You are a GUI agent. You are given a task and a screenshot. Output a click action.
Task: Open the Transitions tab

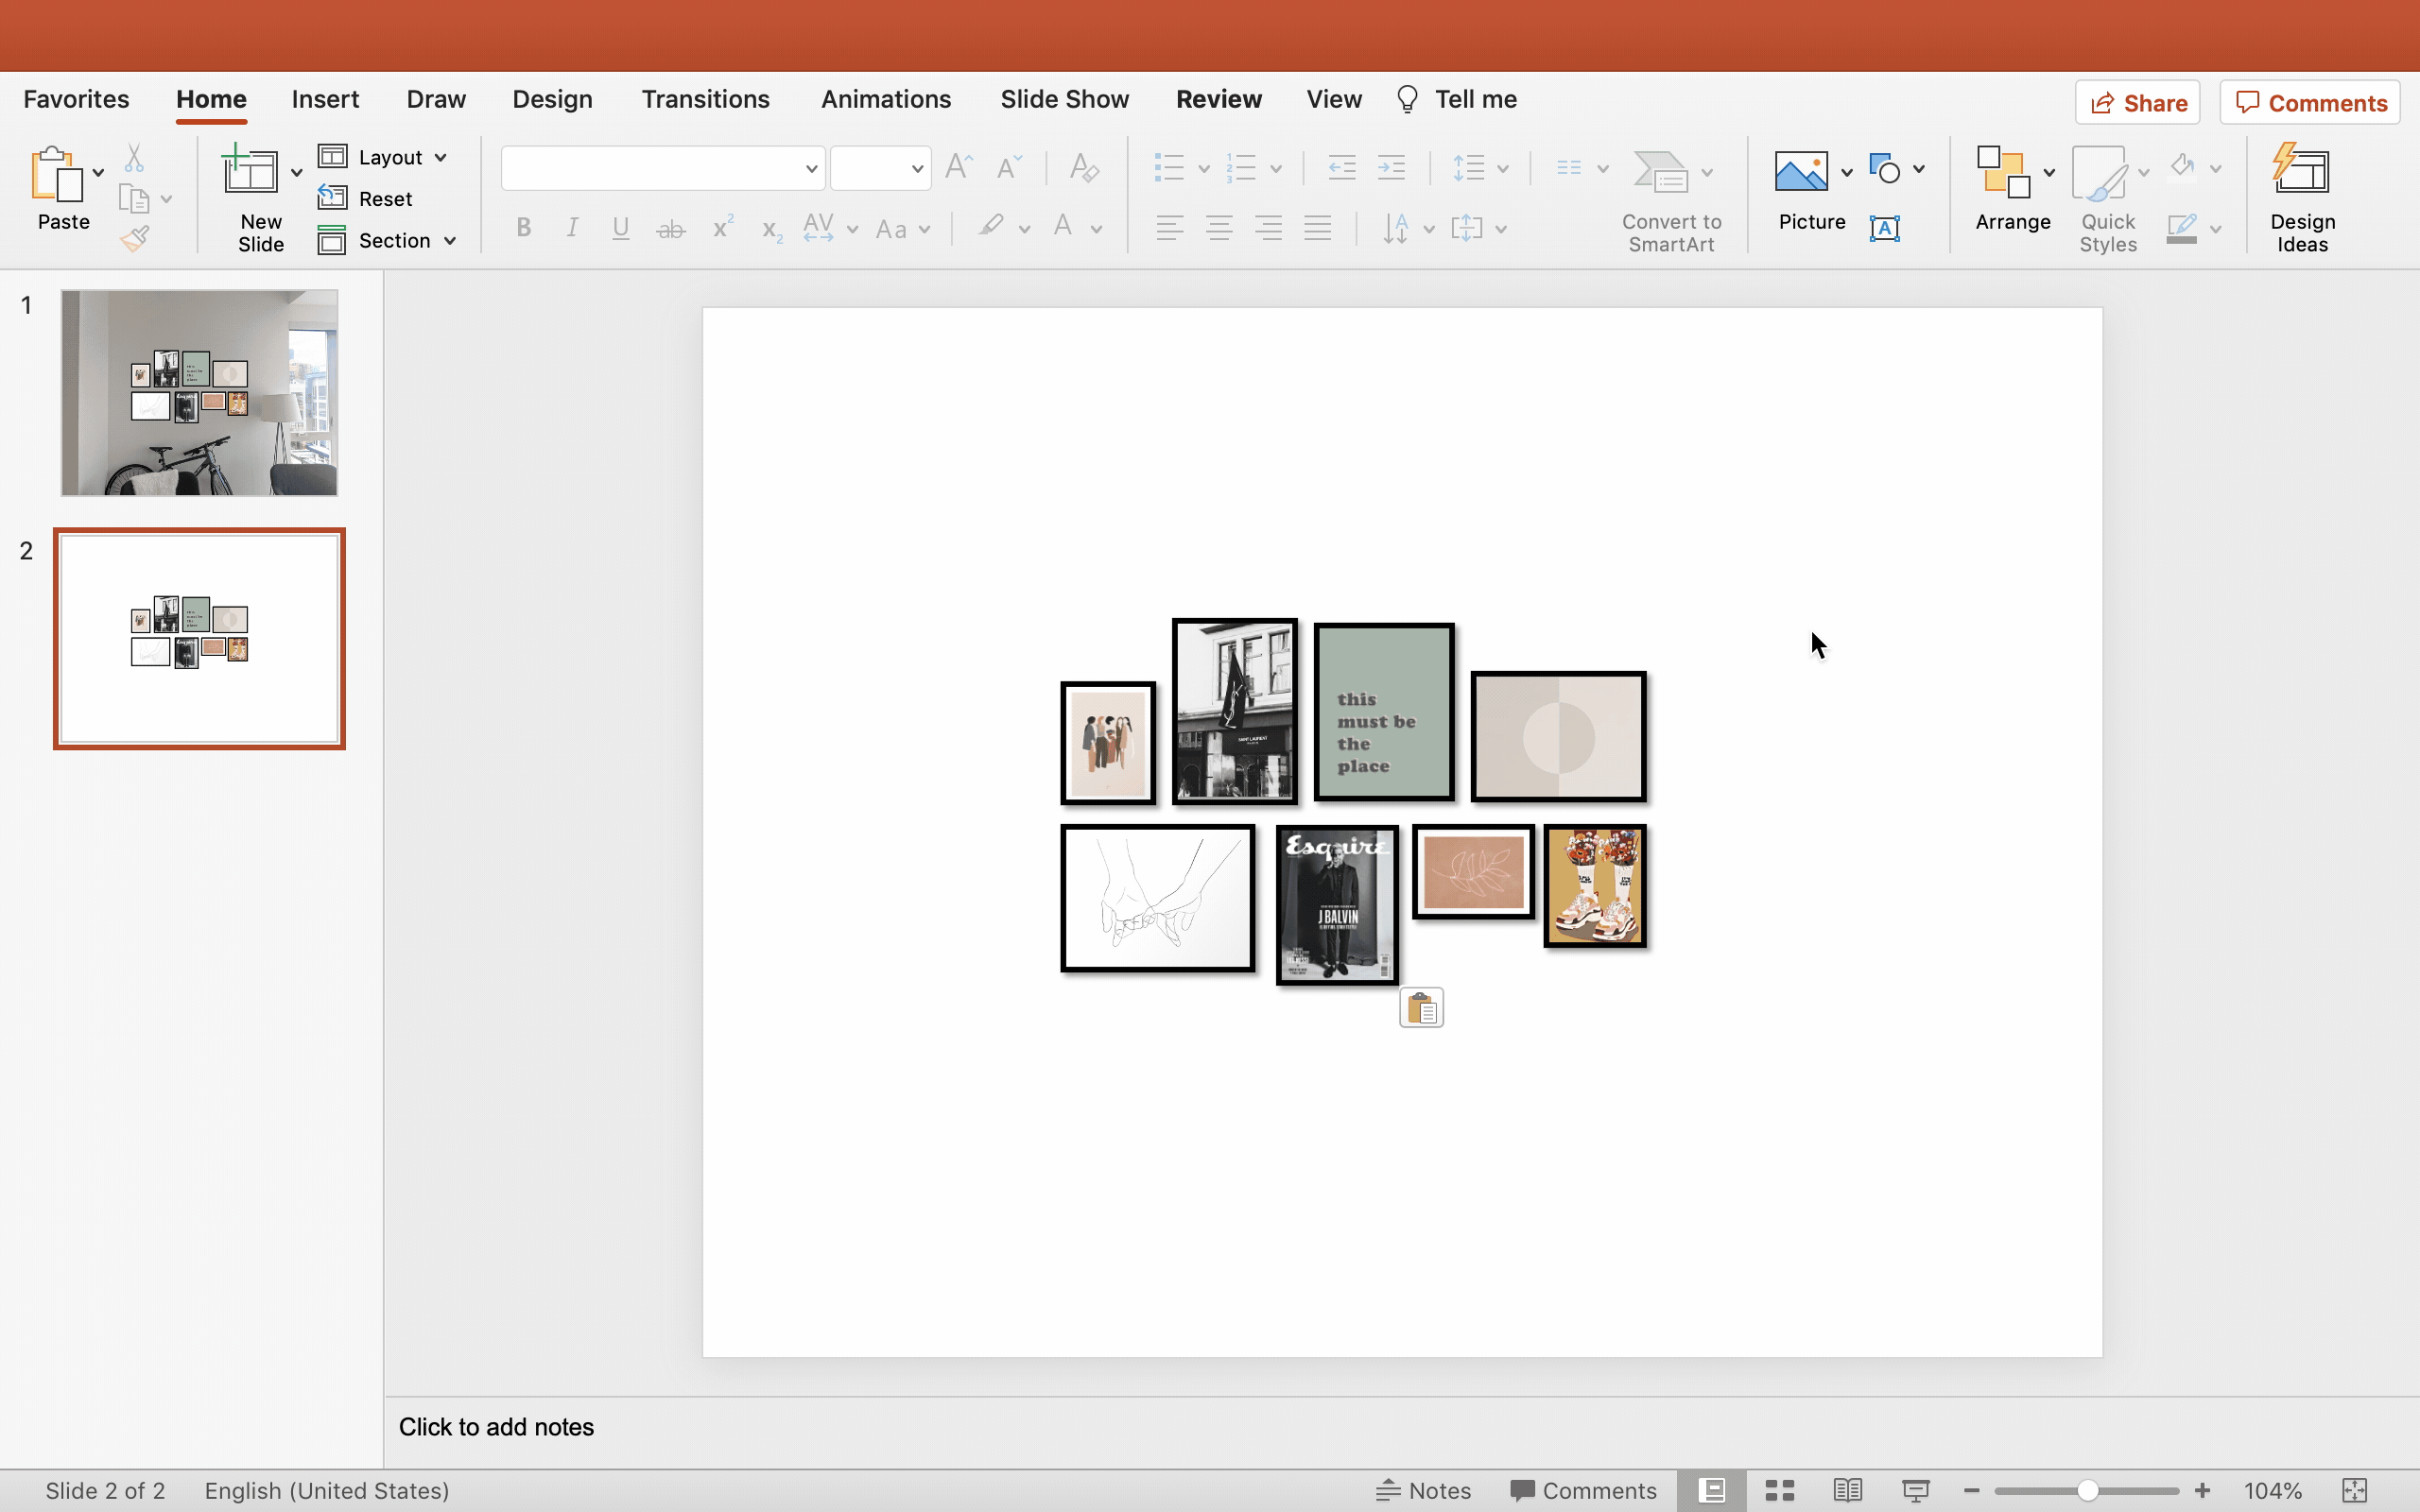705,99
